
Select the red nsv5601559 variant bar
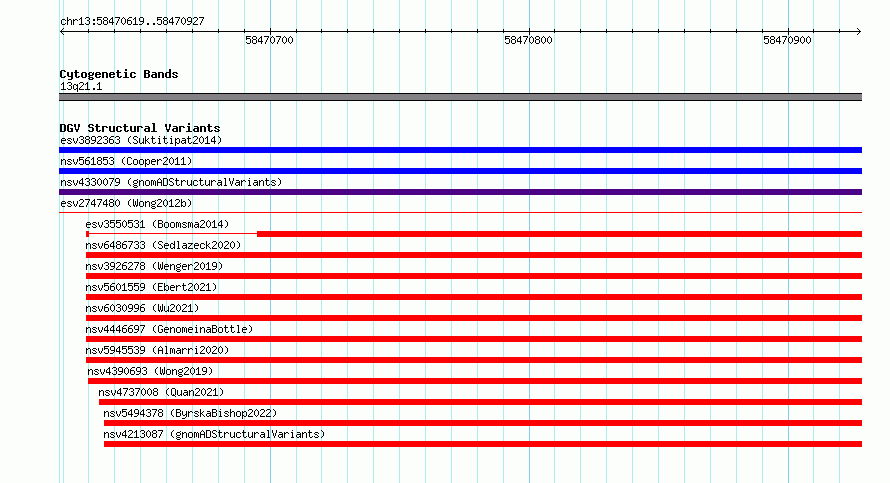tap(474, 297)
